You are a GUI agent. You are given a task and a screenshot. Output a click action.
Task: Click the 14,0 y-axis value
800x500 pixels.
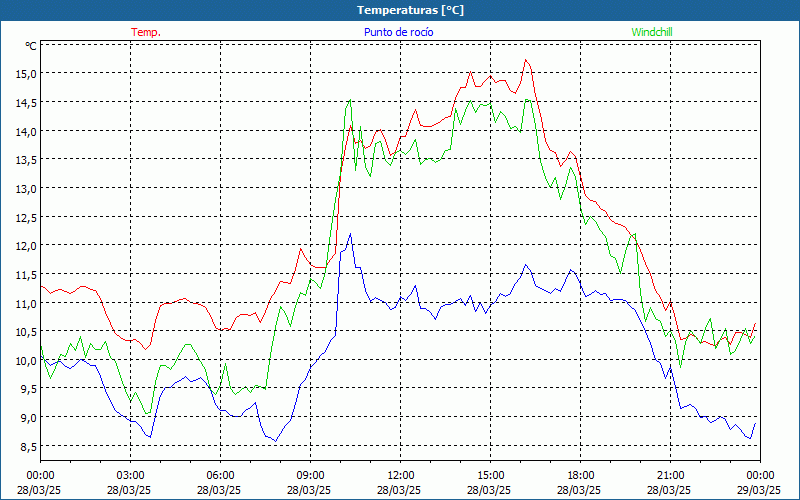pyautogui.click(x=27, y=132)
